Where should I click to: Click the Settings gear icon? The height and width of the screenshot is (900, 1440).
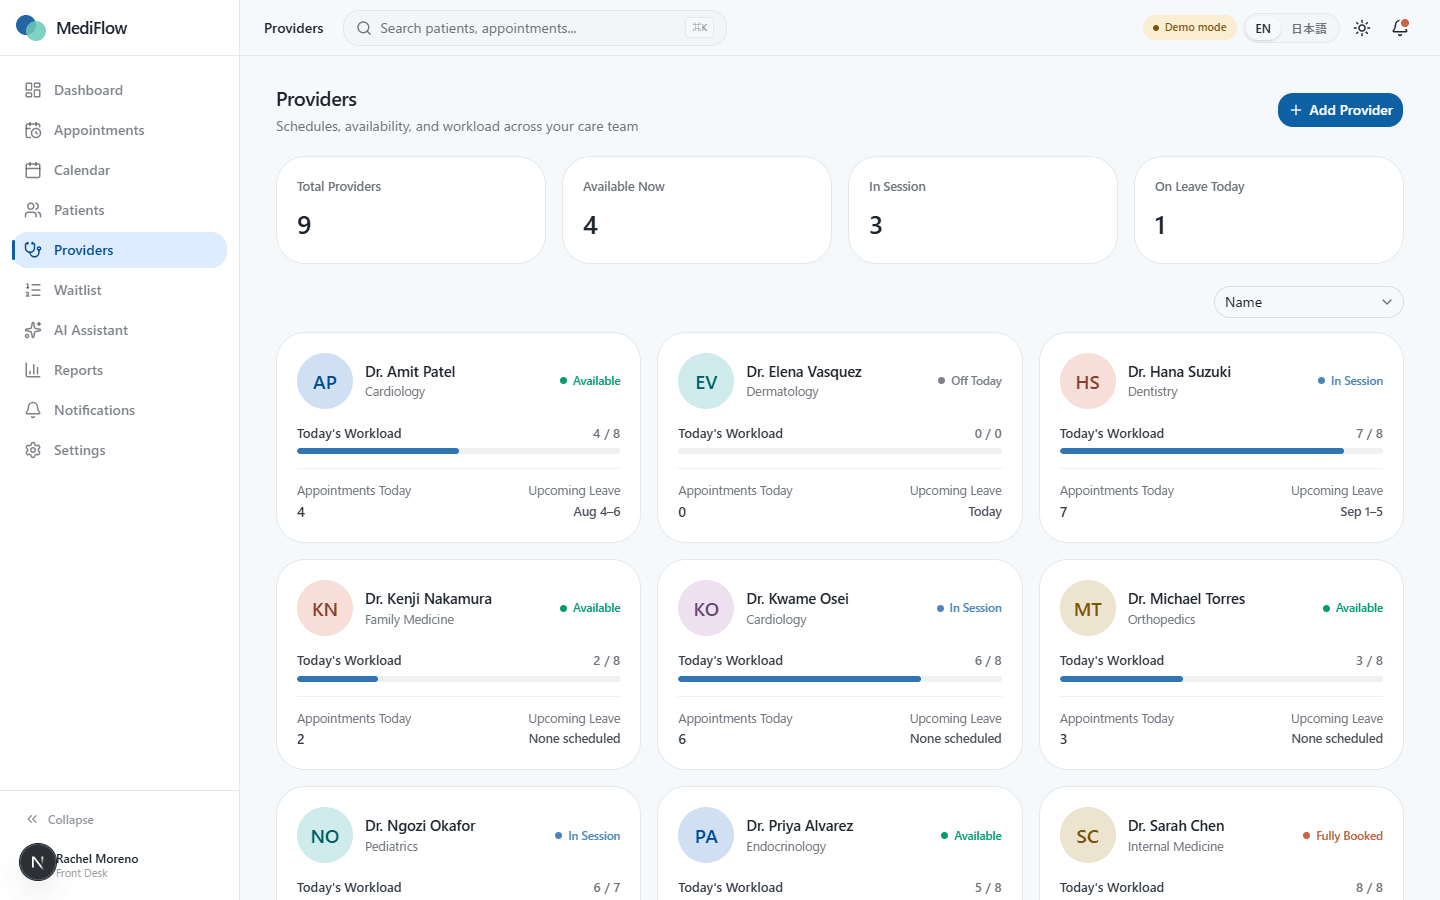pos(33,450)
